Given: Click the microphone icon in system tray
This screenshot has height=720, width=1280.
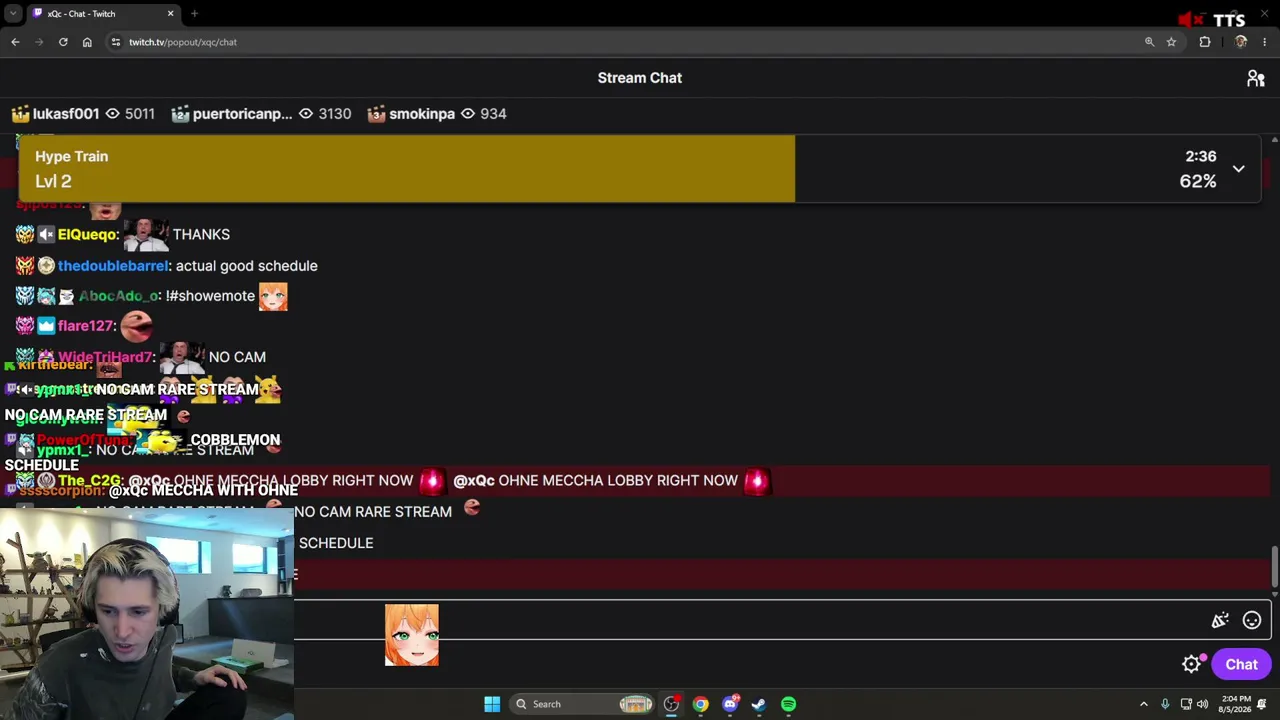Looking at the screenshot, I should click(1165, 704).
